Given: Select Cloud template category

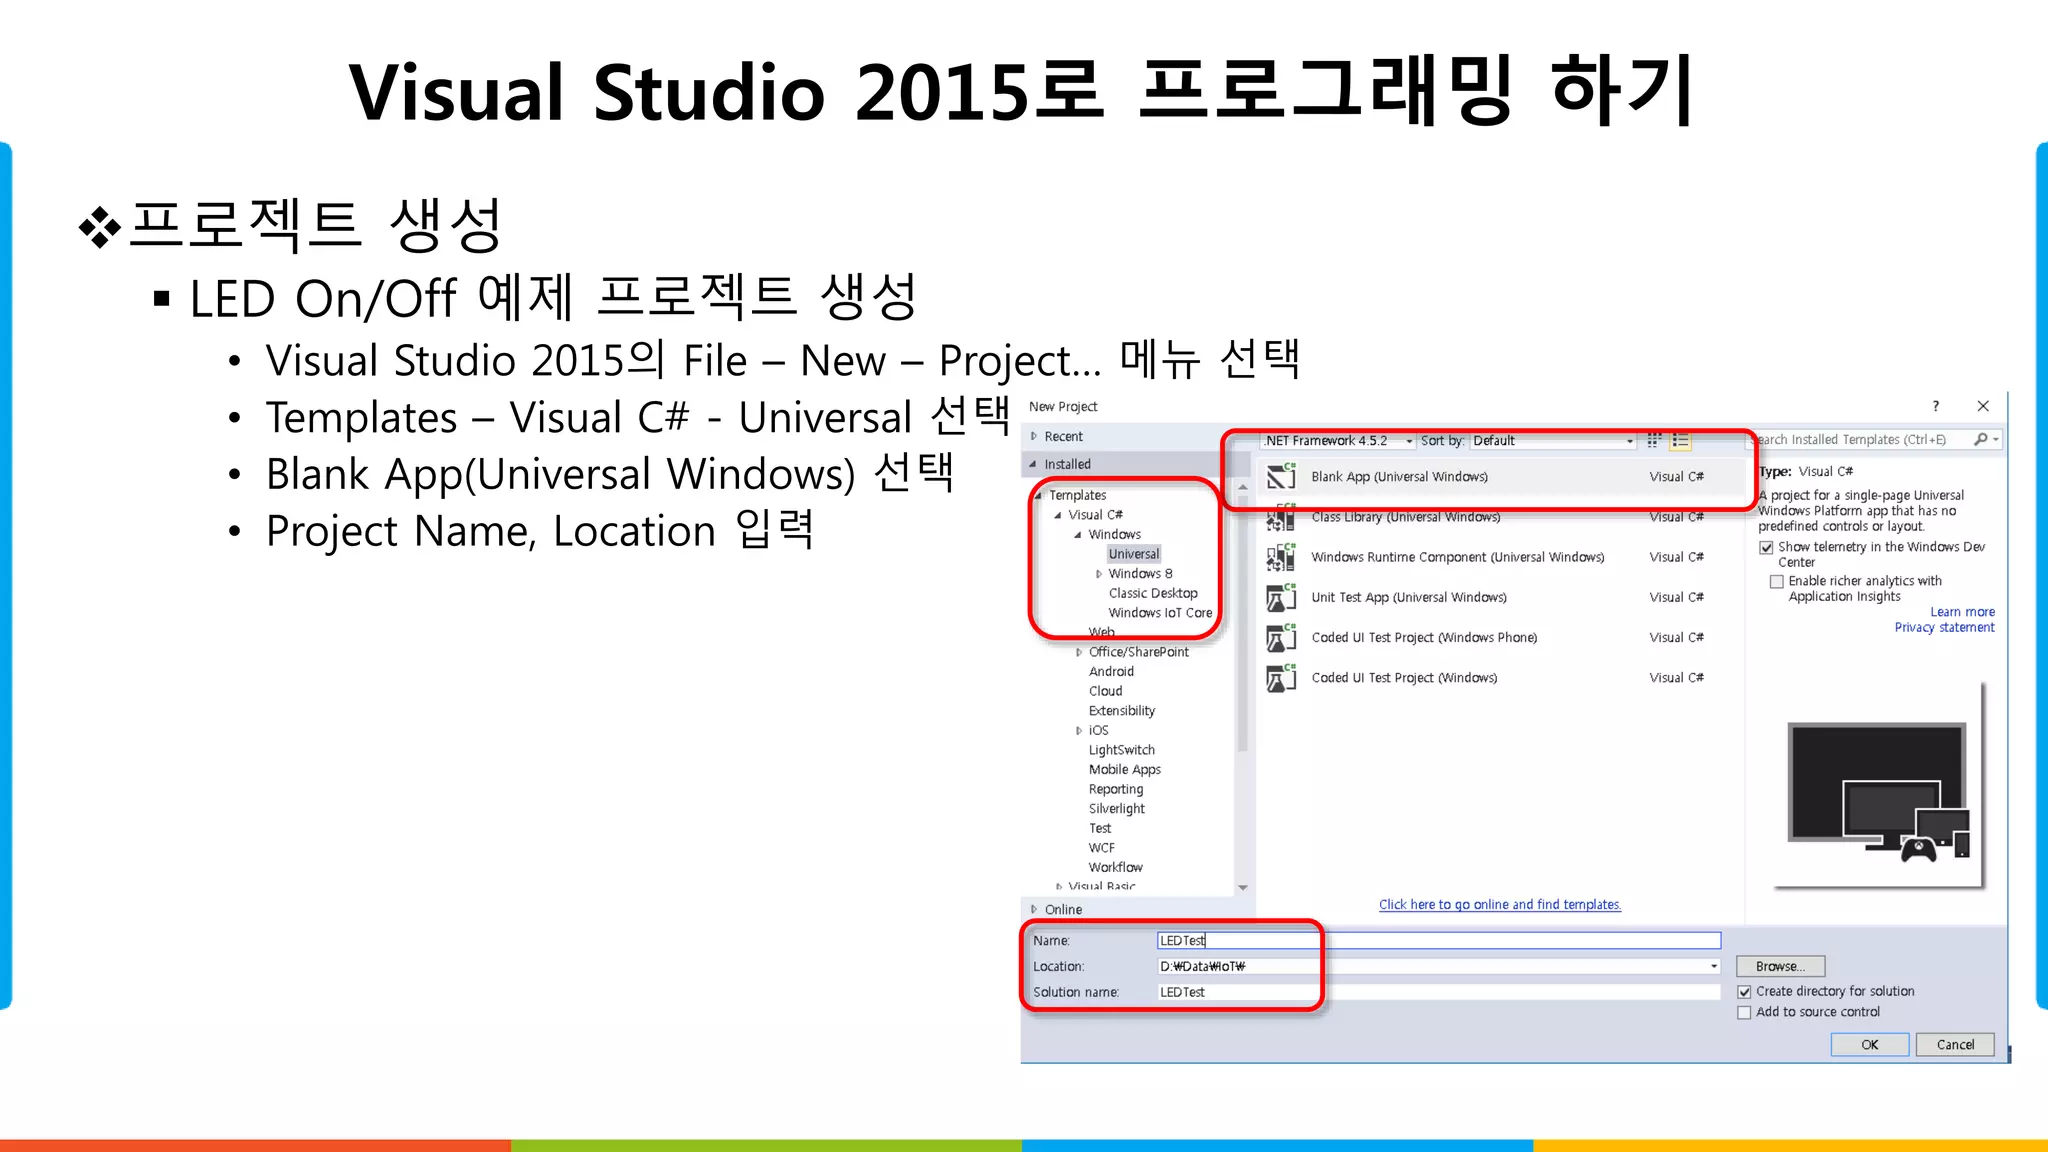Looking at the screenshot, I should pos(1105,691).
